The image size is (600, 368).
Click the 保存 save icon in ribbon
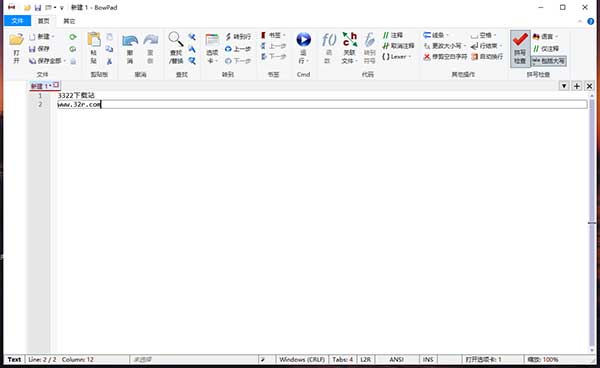pyautogui.click(x=33, y=49)
